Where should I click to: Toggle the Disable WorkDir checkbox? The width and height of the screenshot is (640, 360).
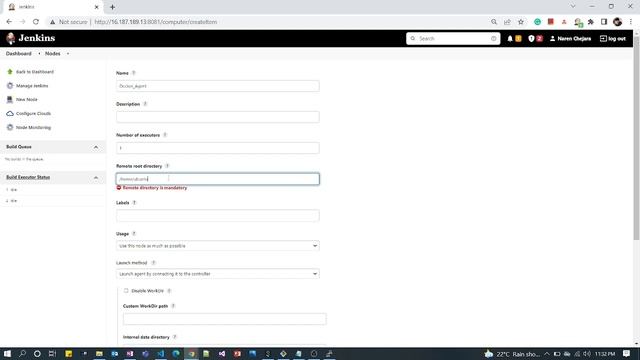126,291
